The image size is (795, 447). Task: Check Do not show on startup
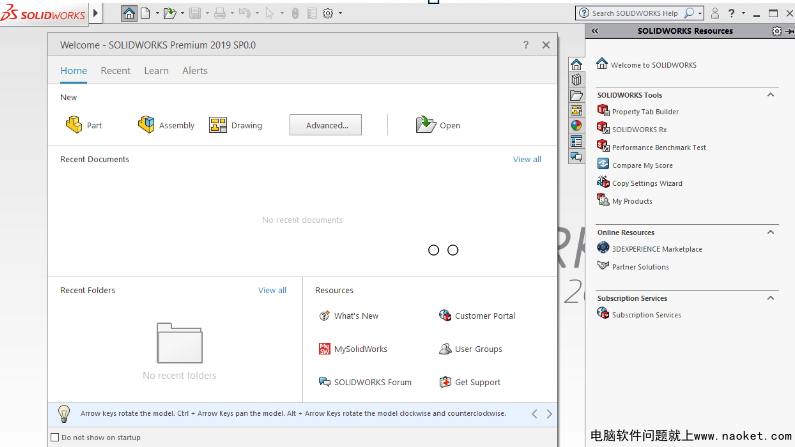[x=55, y=437]
